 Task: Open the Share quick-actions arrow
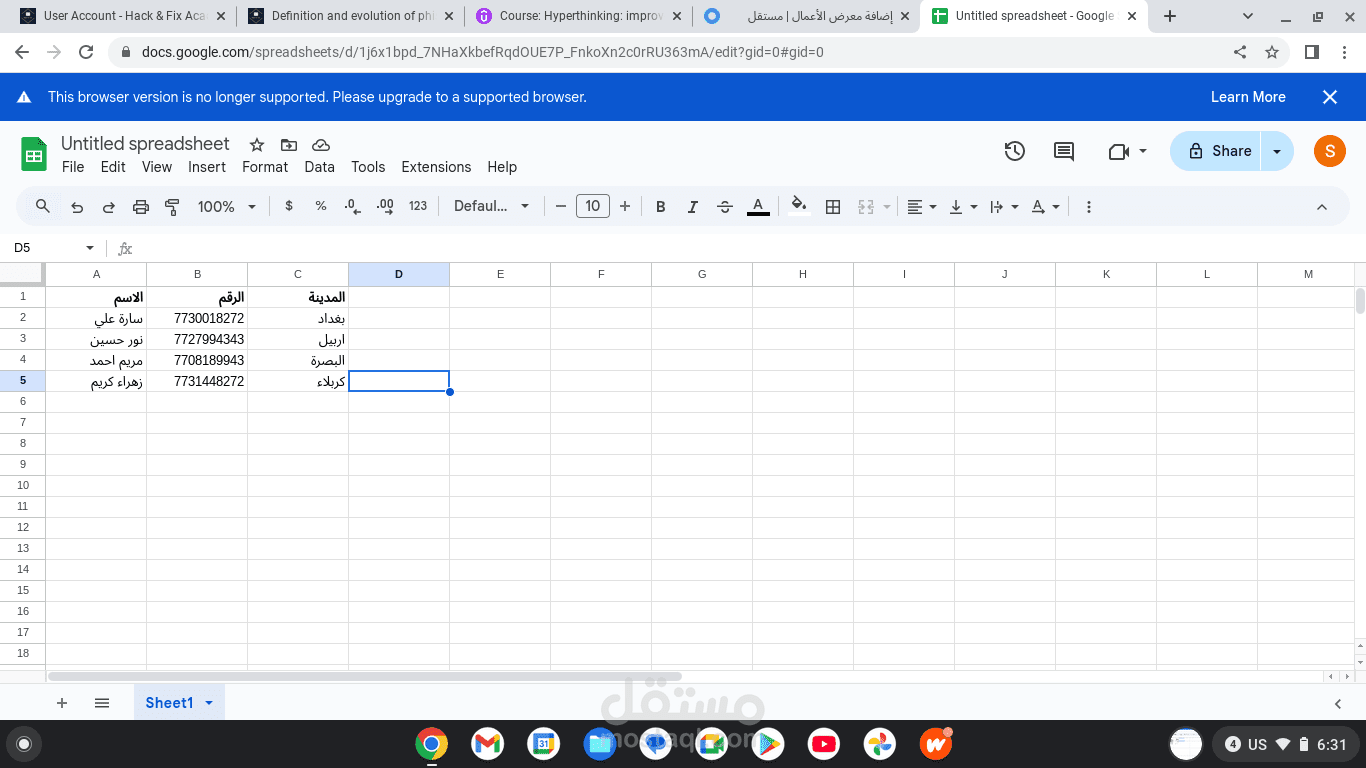[x=1277, y=151]
